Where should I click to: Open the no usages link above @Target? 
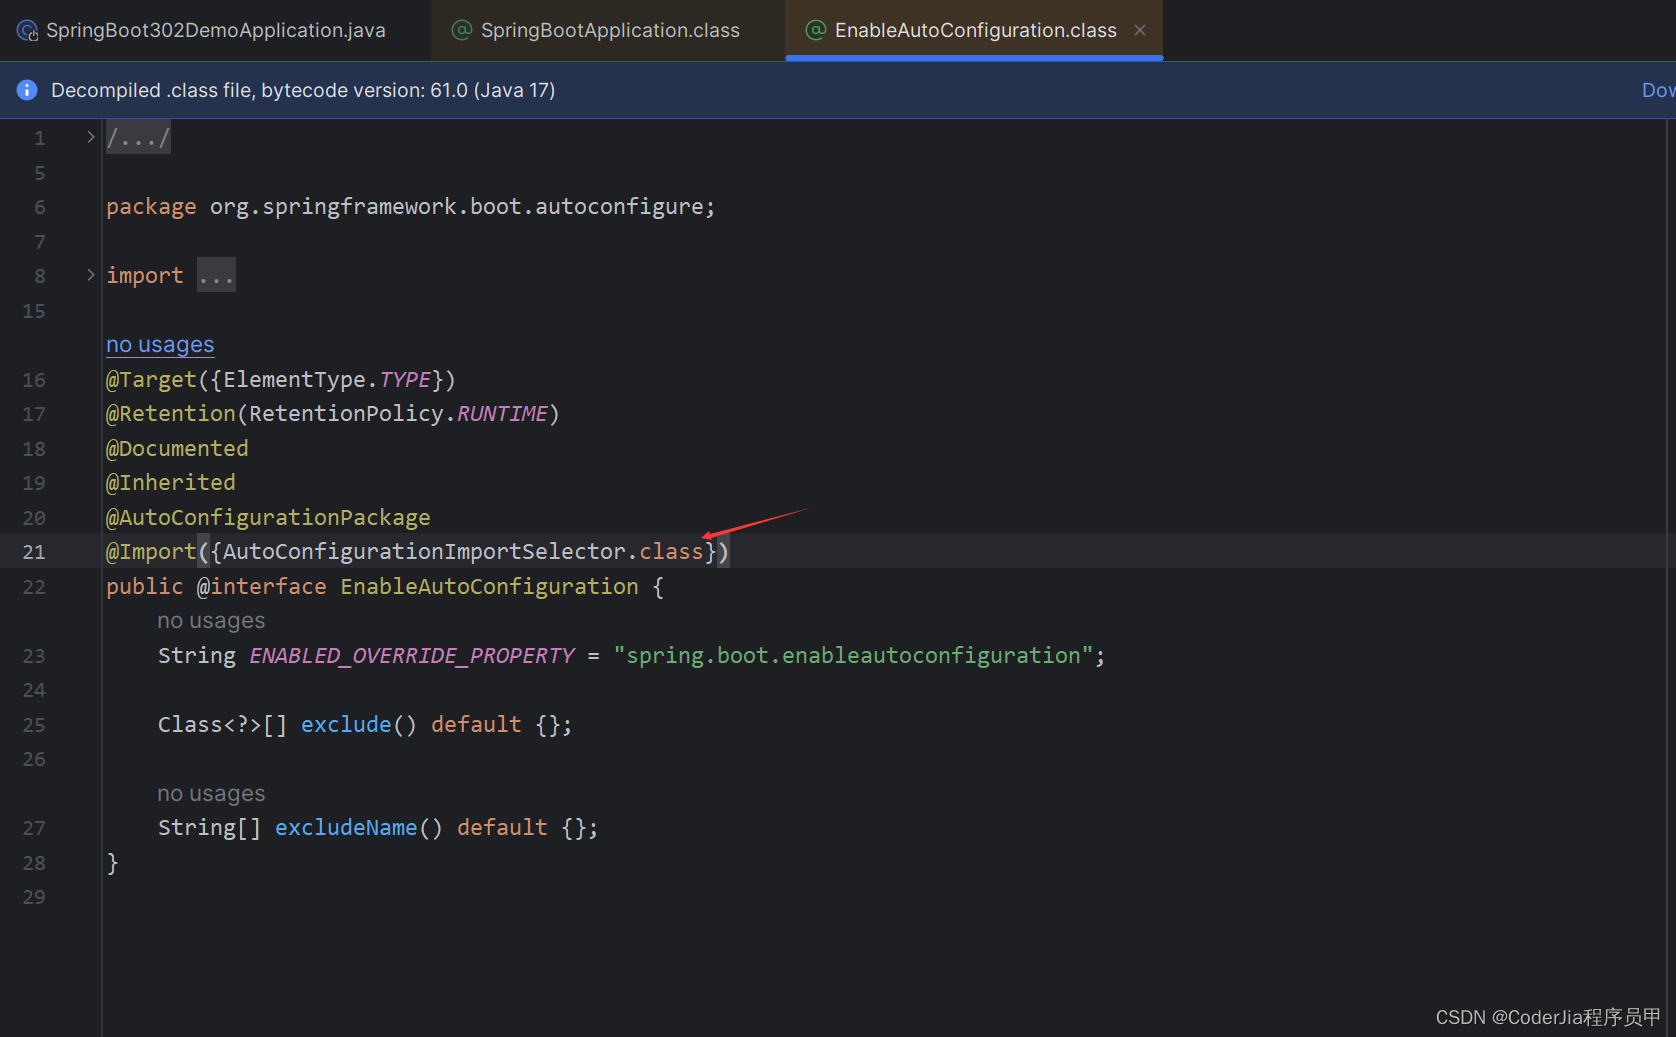point(160,344)
